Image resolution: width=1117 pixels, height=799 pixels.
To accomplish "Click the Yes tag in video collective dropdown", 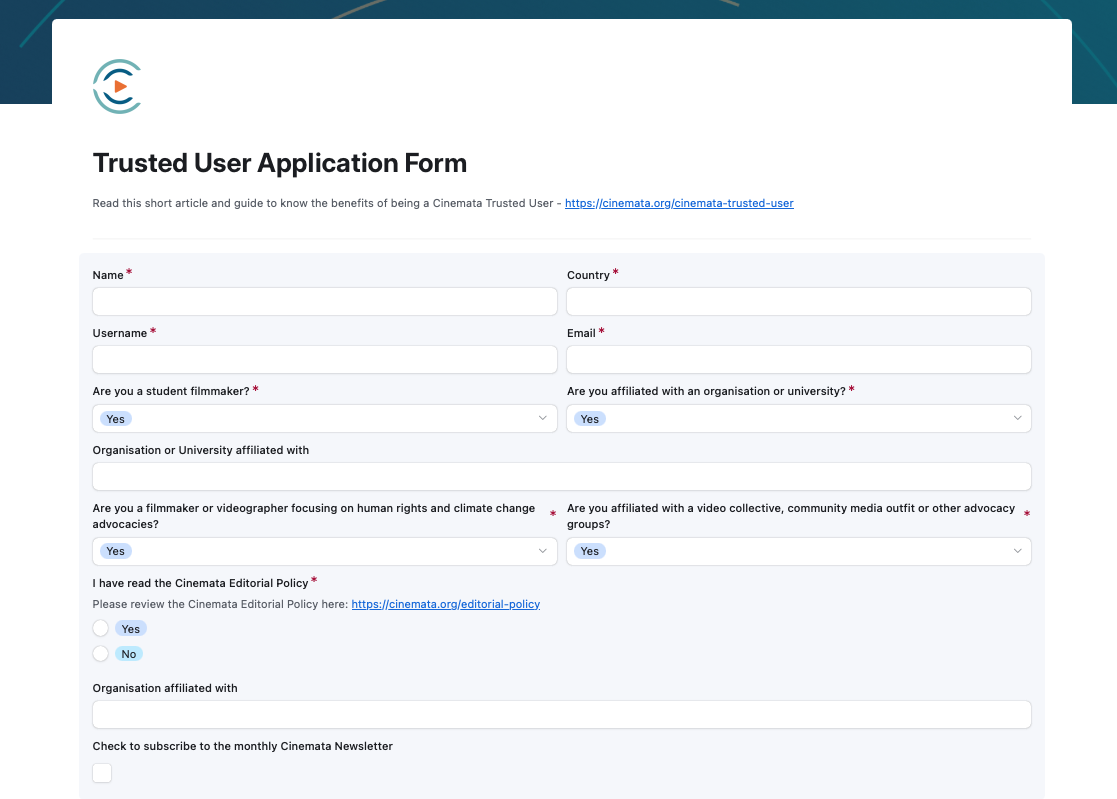I will 590,551.
